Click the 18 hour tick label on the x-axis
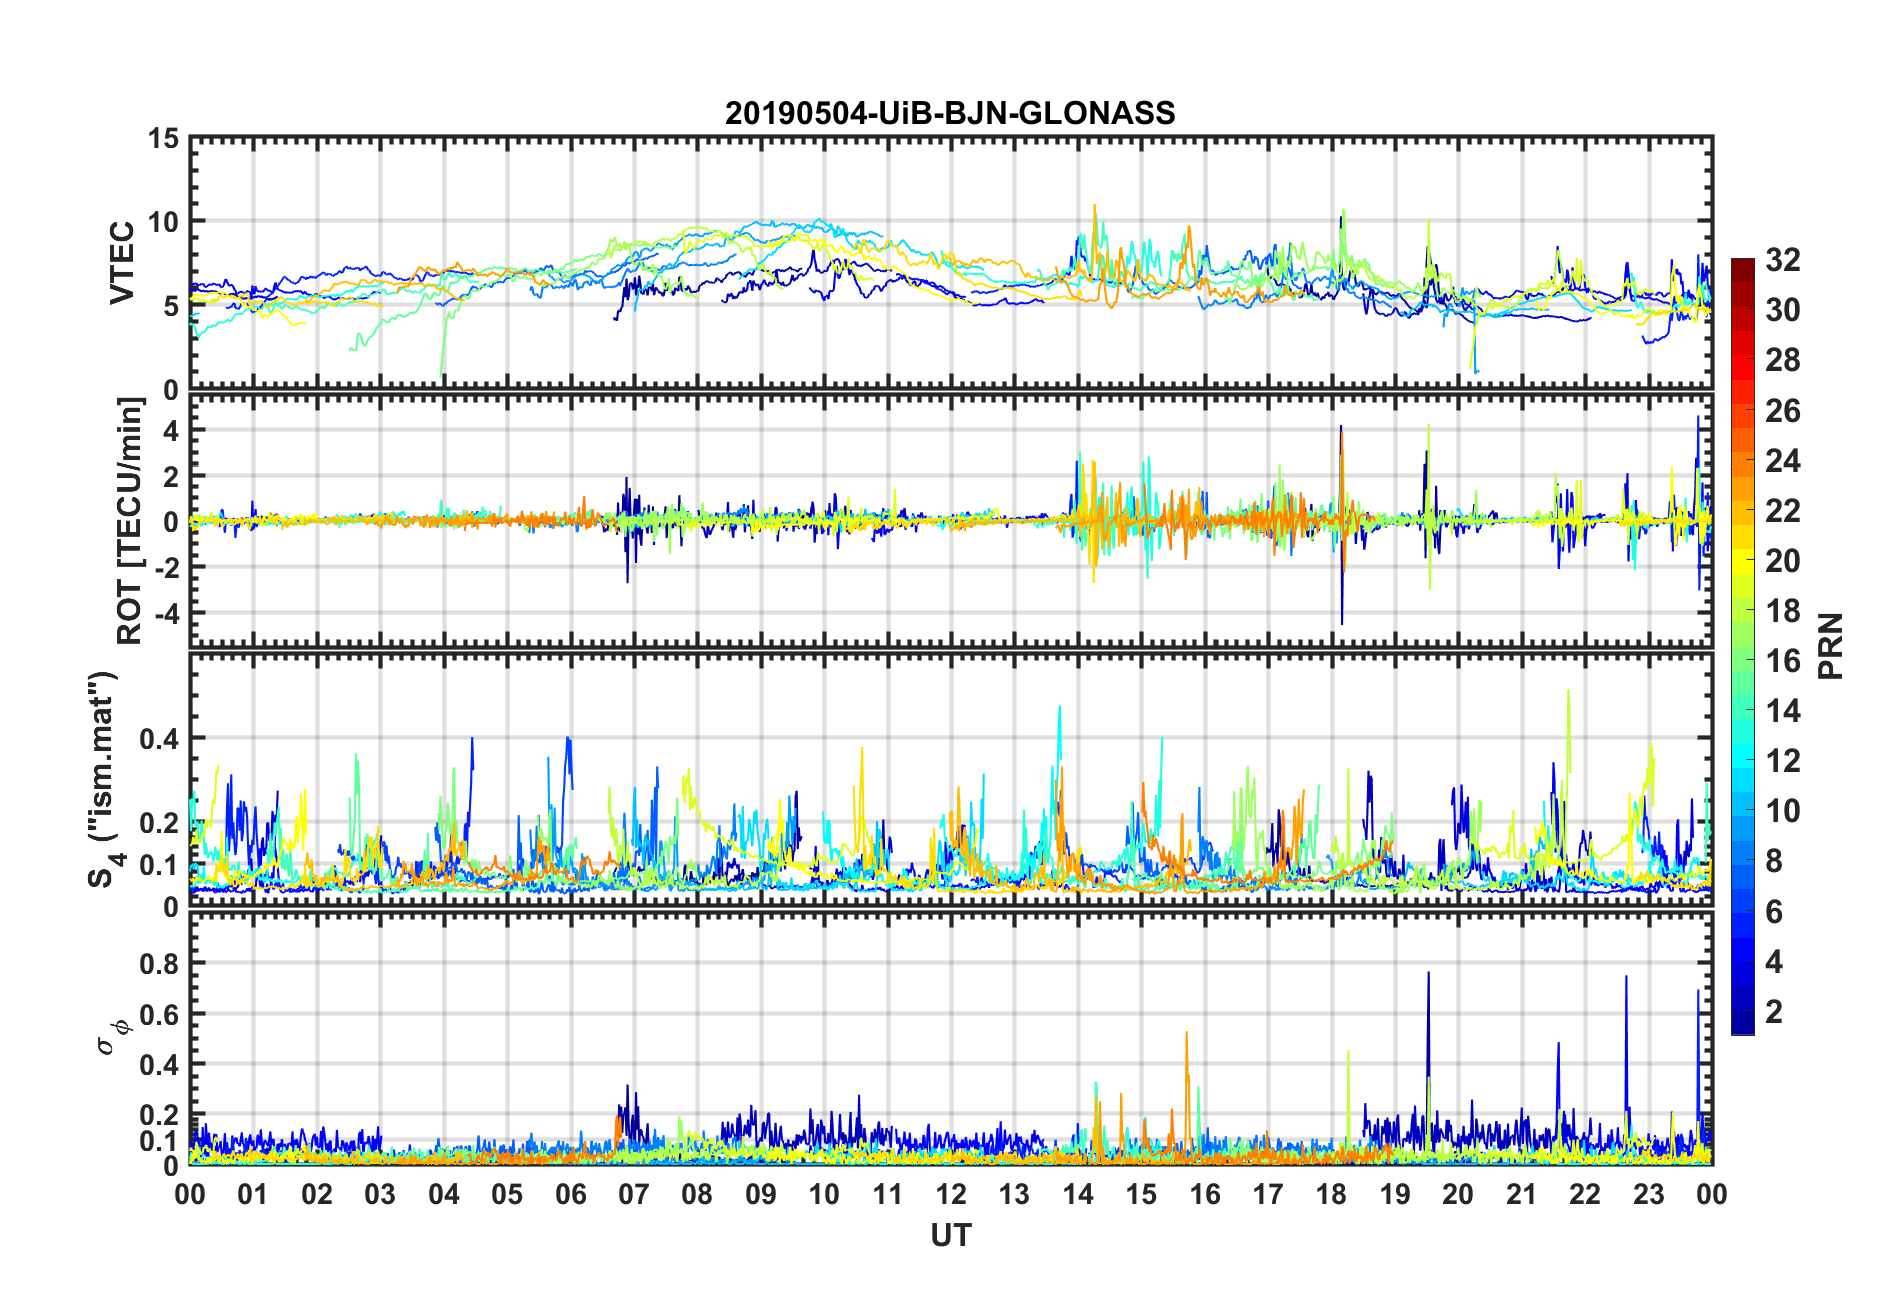 tap(1331, 1194)
